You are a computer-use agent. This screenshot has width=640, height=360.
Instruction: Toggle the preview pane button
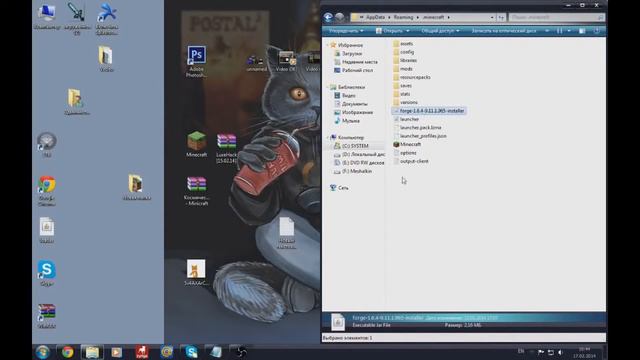pyautogui.click(x=582, y=31)
